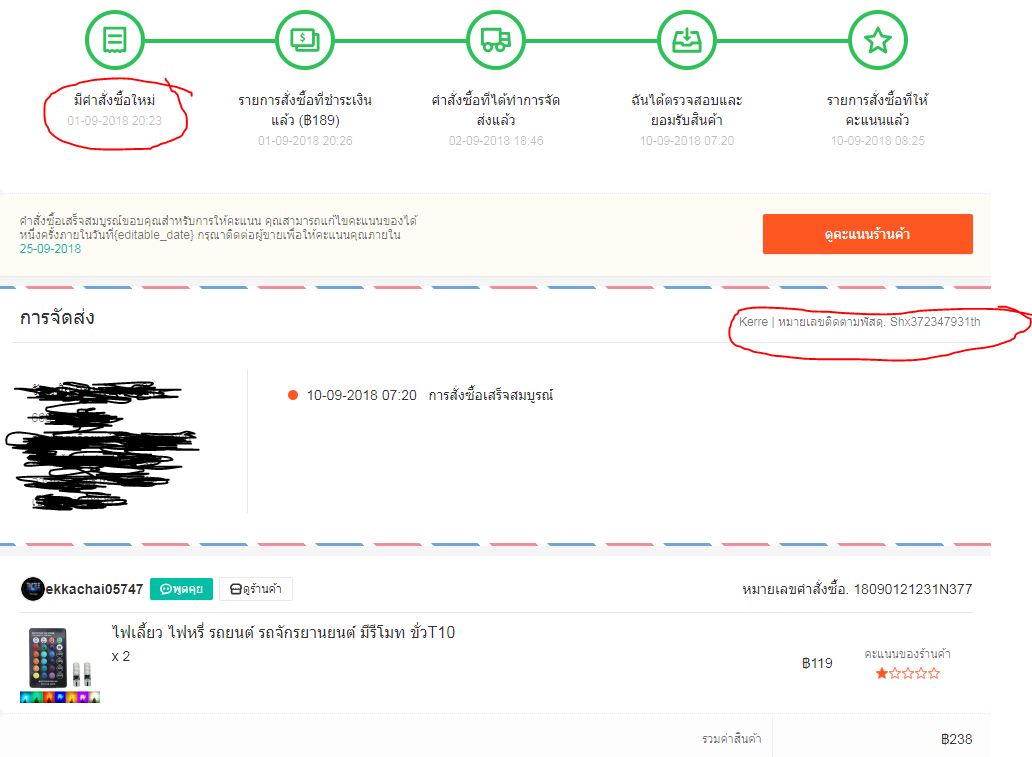Open the orange shop rating button
This screenshot has height=757, width=1032.
(867, 234)
